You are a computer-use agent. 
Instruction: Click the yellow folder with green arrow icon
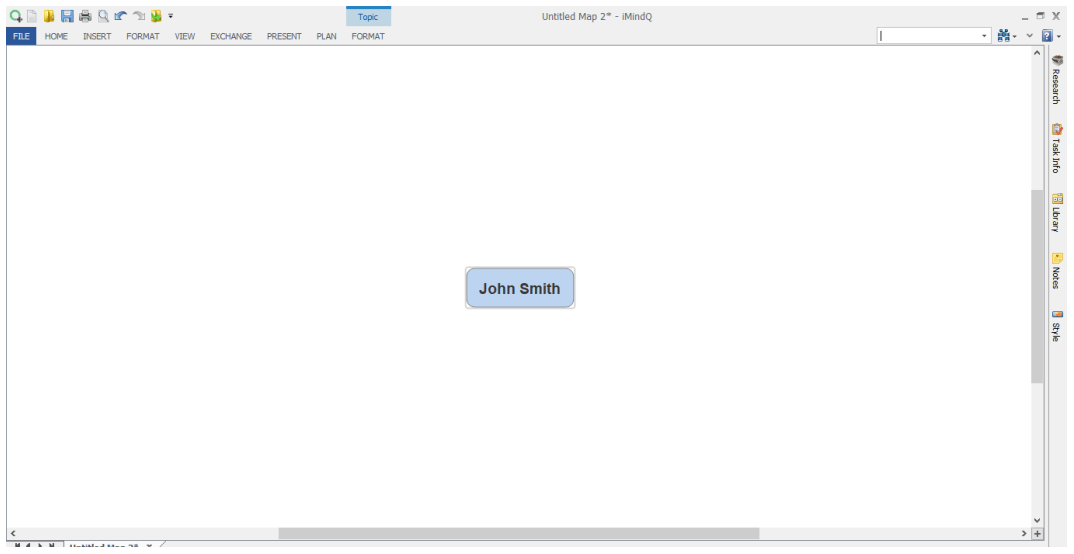[x=156, y=16]
